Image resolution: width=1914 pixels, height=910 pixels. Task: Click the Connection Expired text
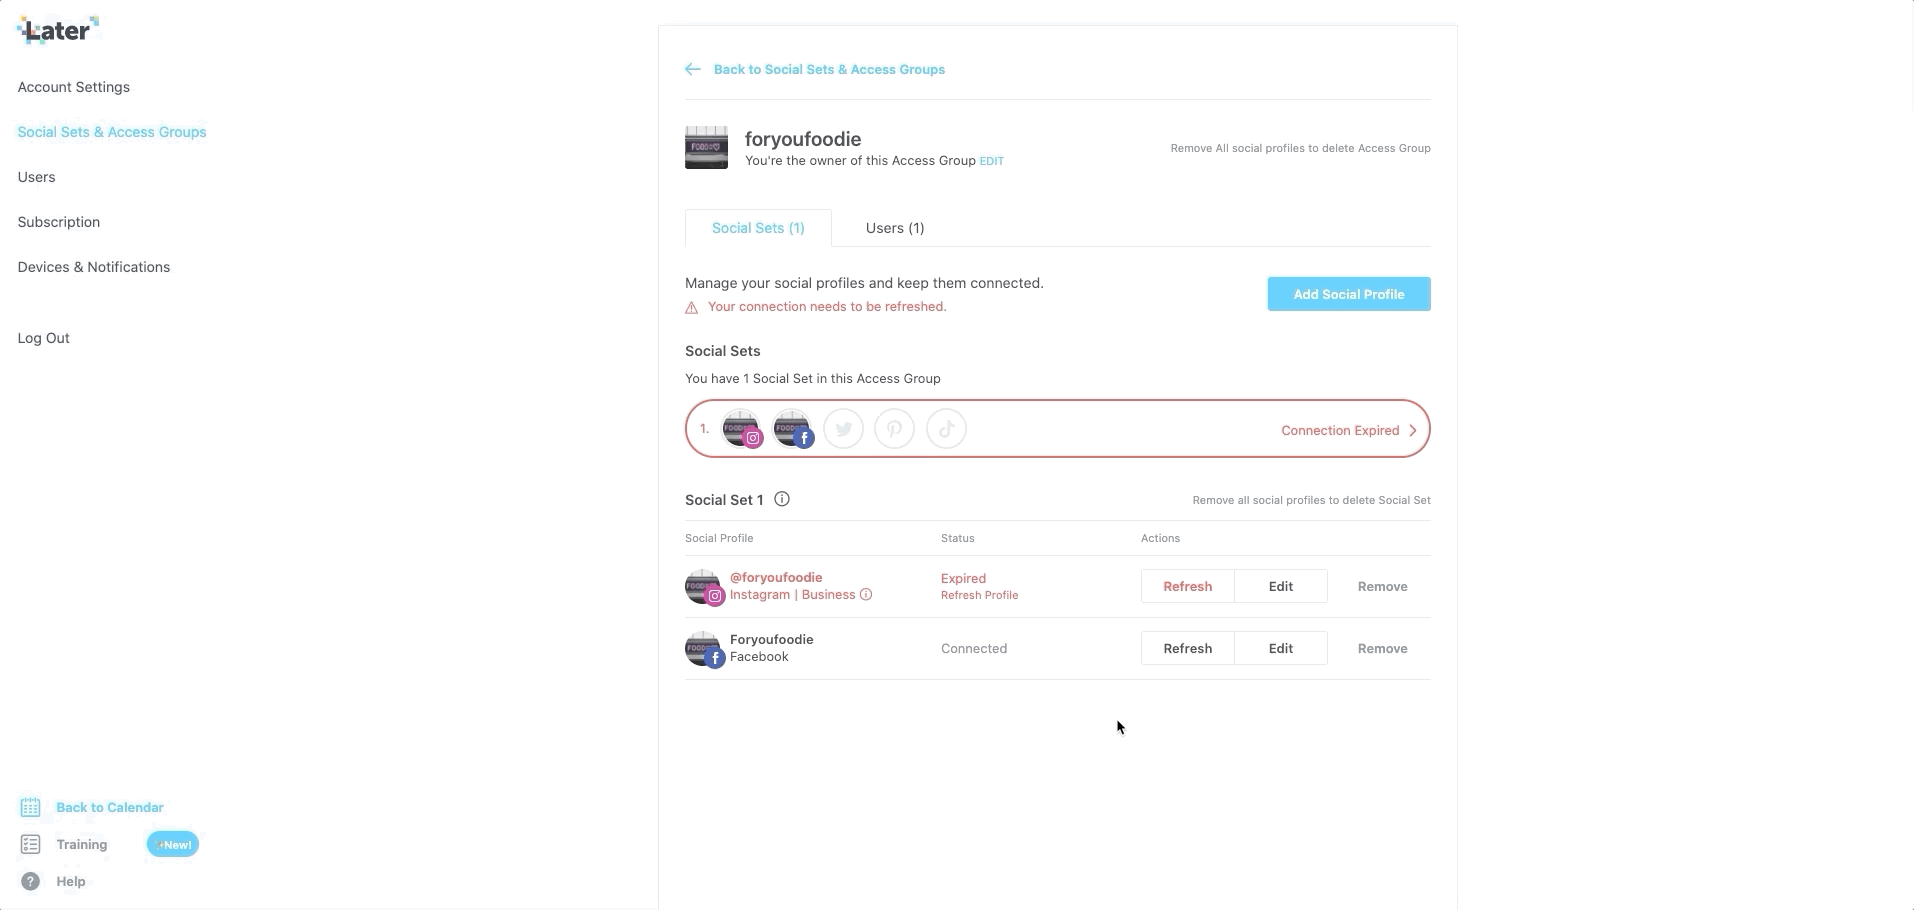click(x=1340, y=430)
